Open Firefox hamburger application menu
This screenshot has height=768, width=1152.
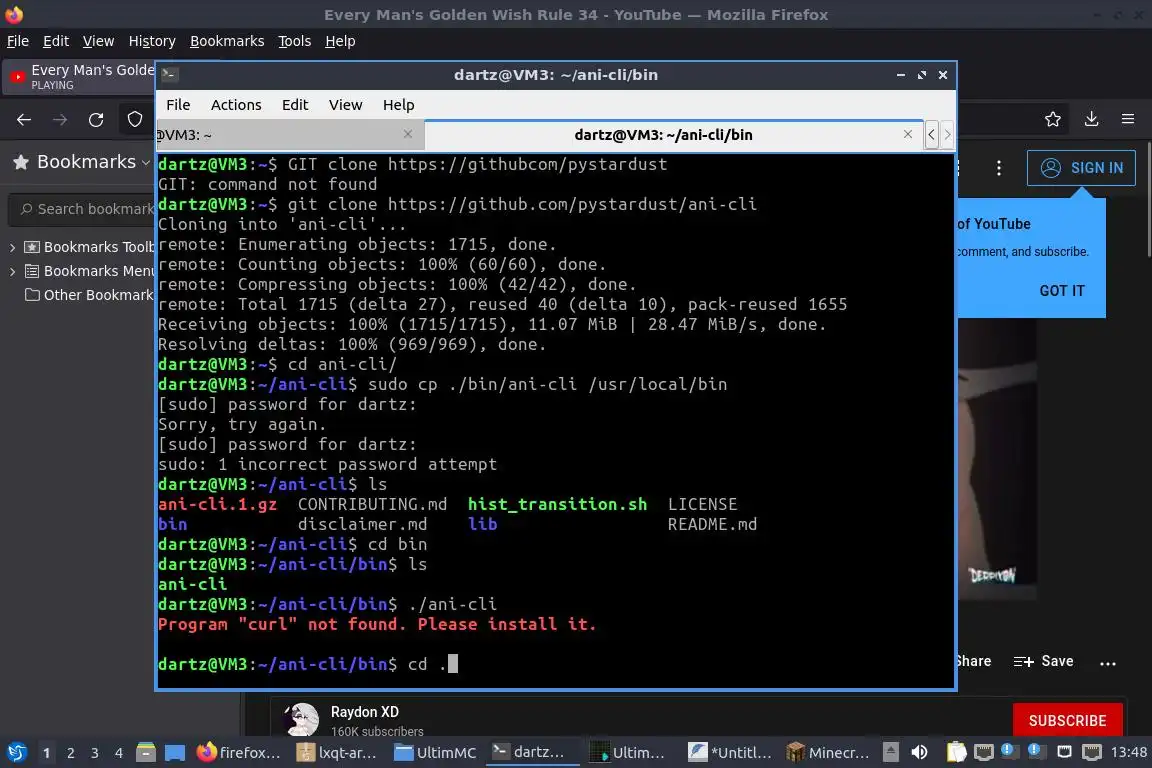point(1128,119)
